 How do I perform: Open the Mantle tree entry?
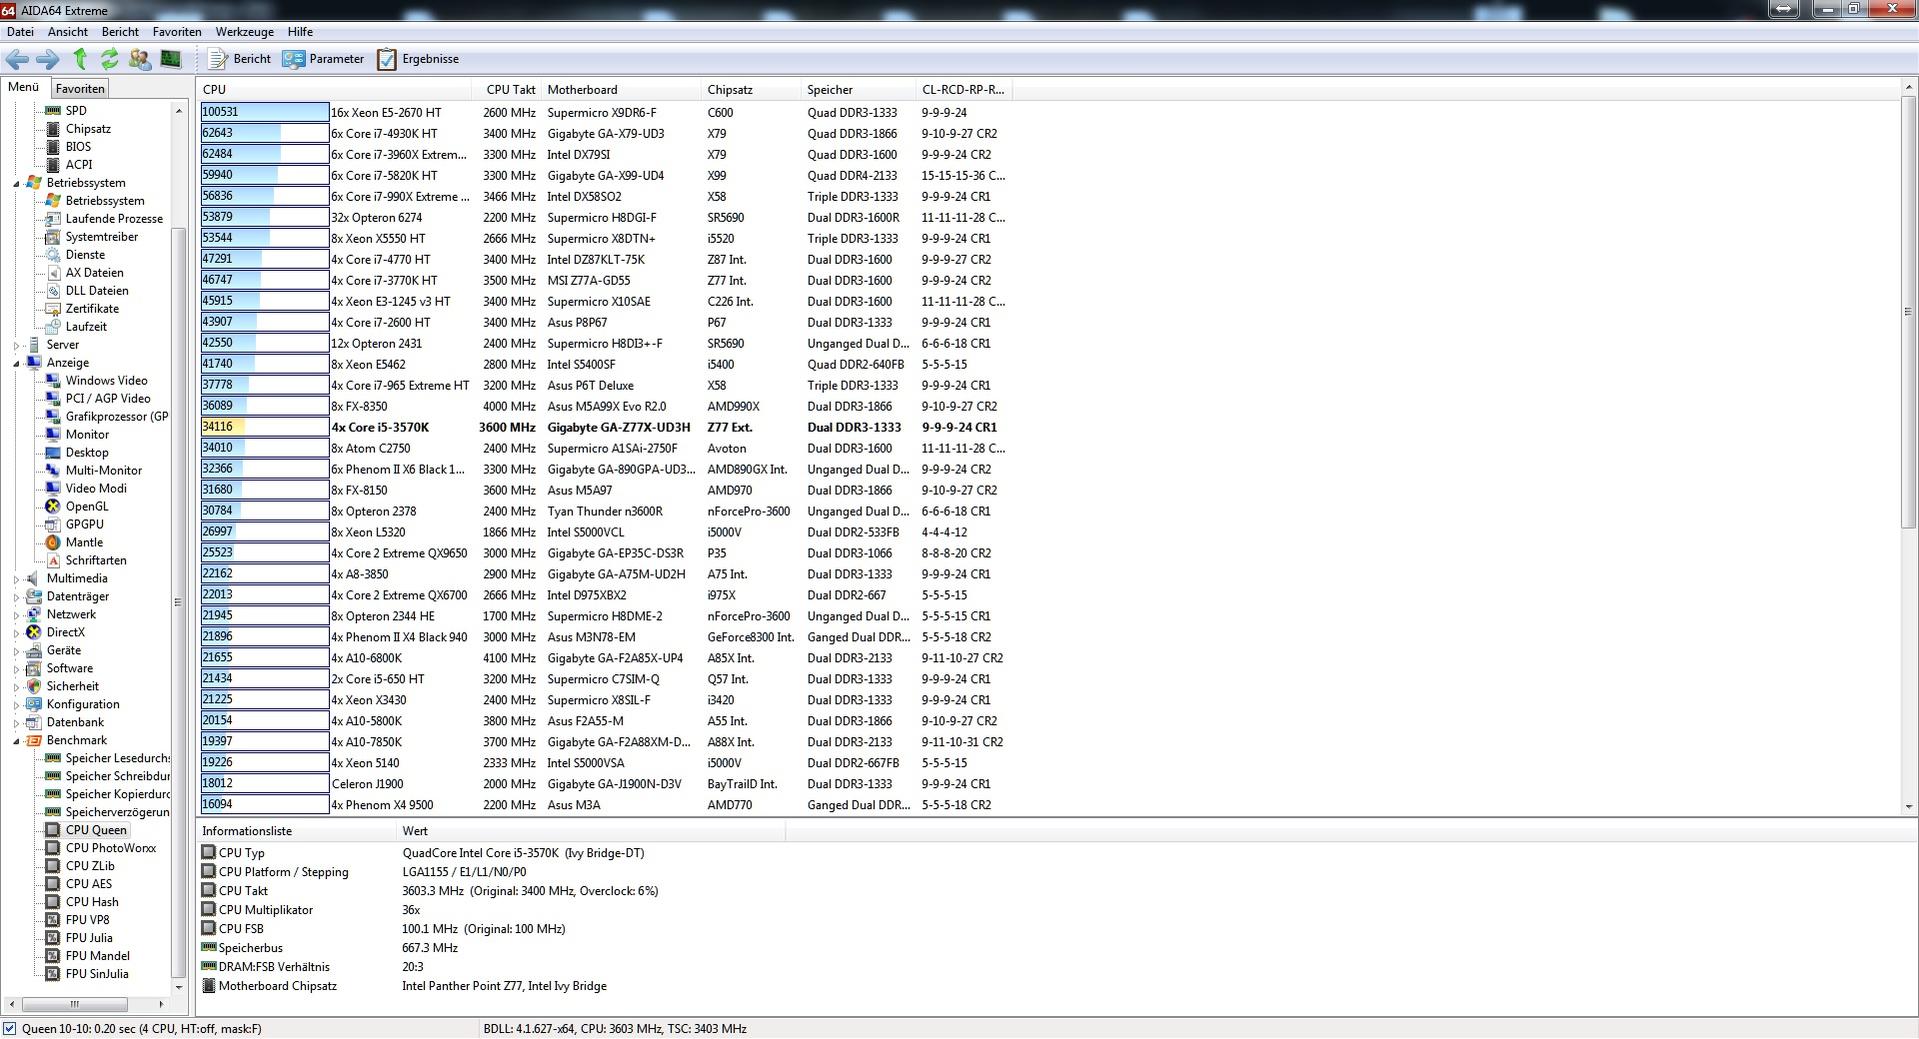point(84,543)
